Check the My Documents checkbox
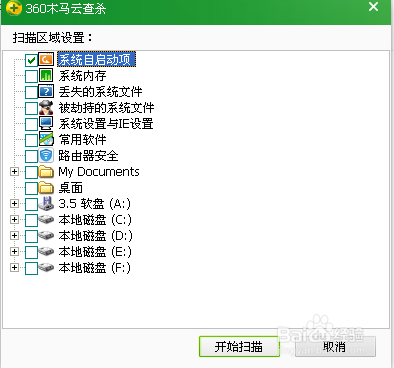394x368 pixels. coord(31,172)
